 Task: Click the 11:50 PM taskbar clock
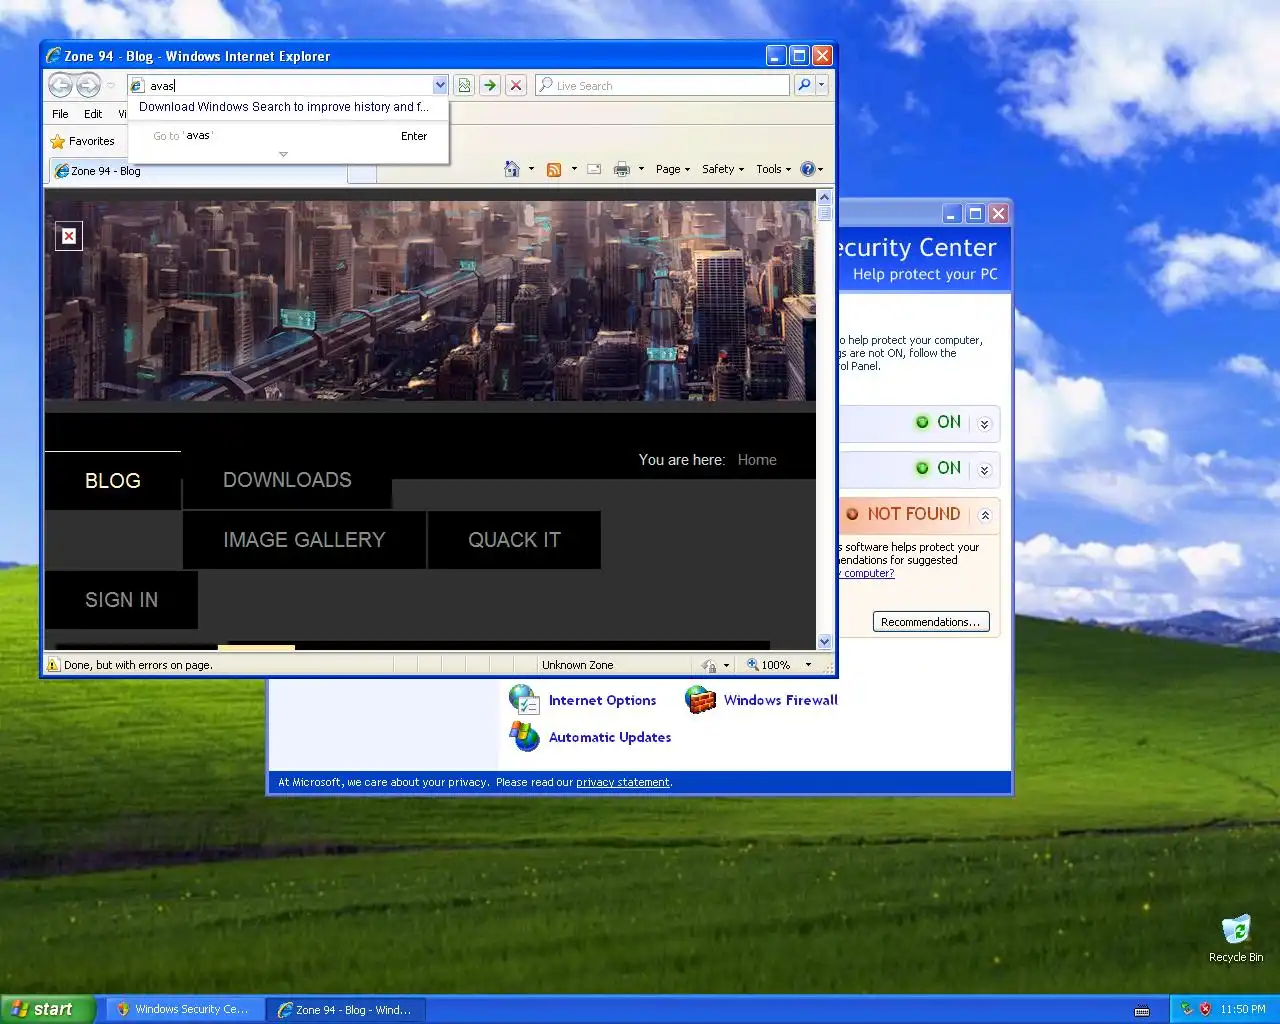[1243, 1009]
